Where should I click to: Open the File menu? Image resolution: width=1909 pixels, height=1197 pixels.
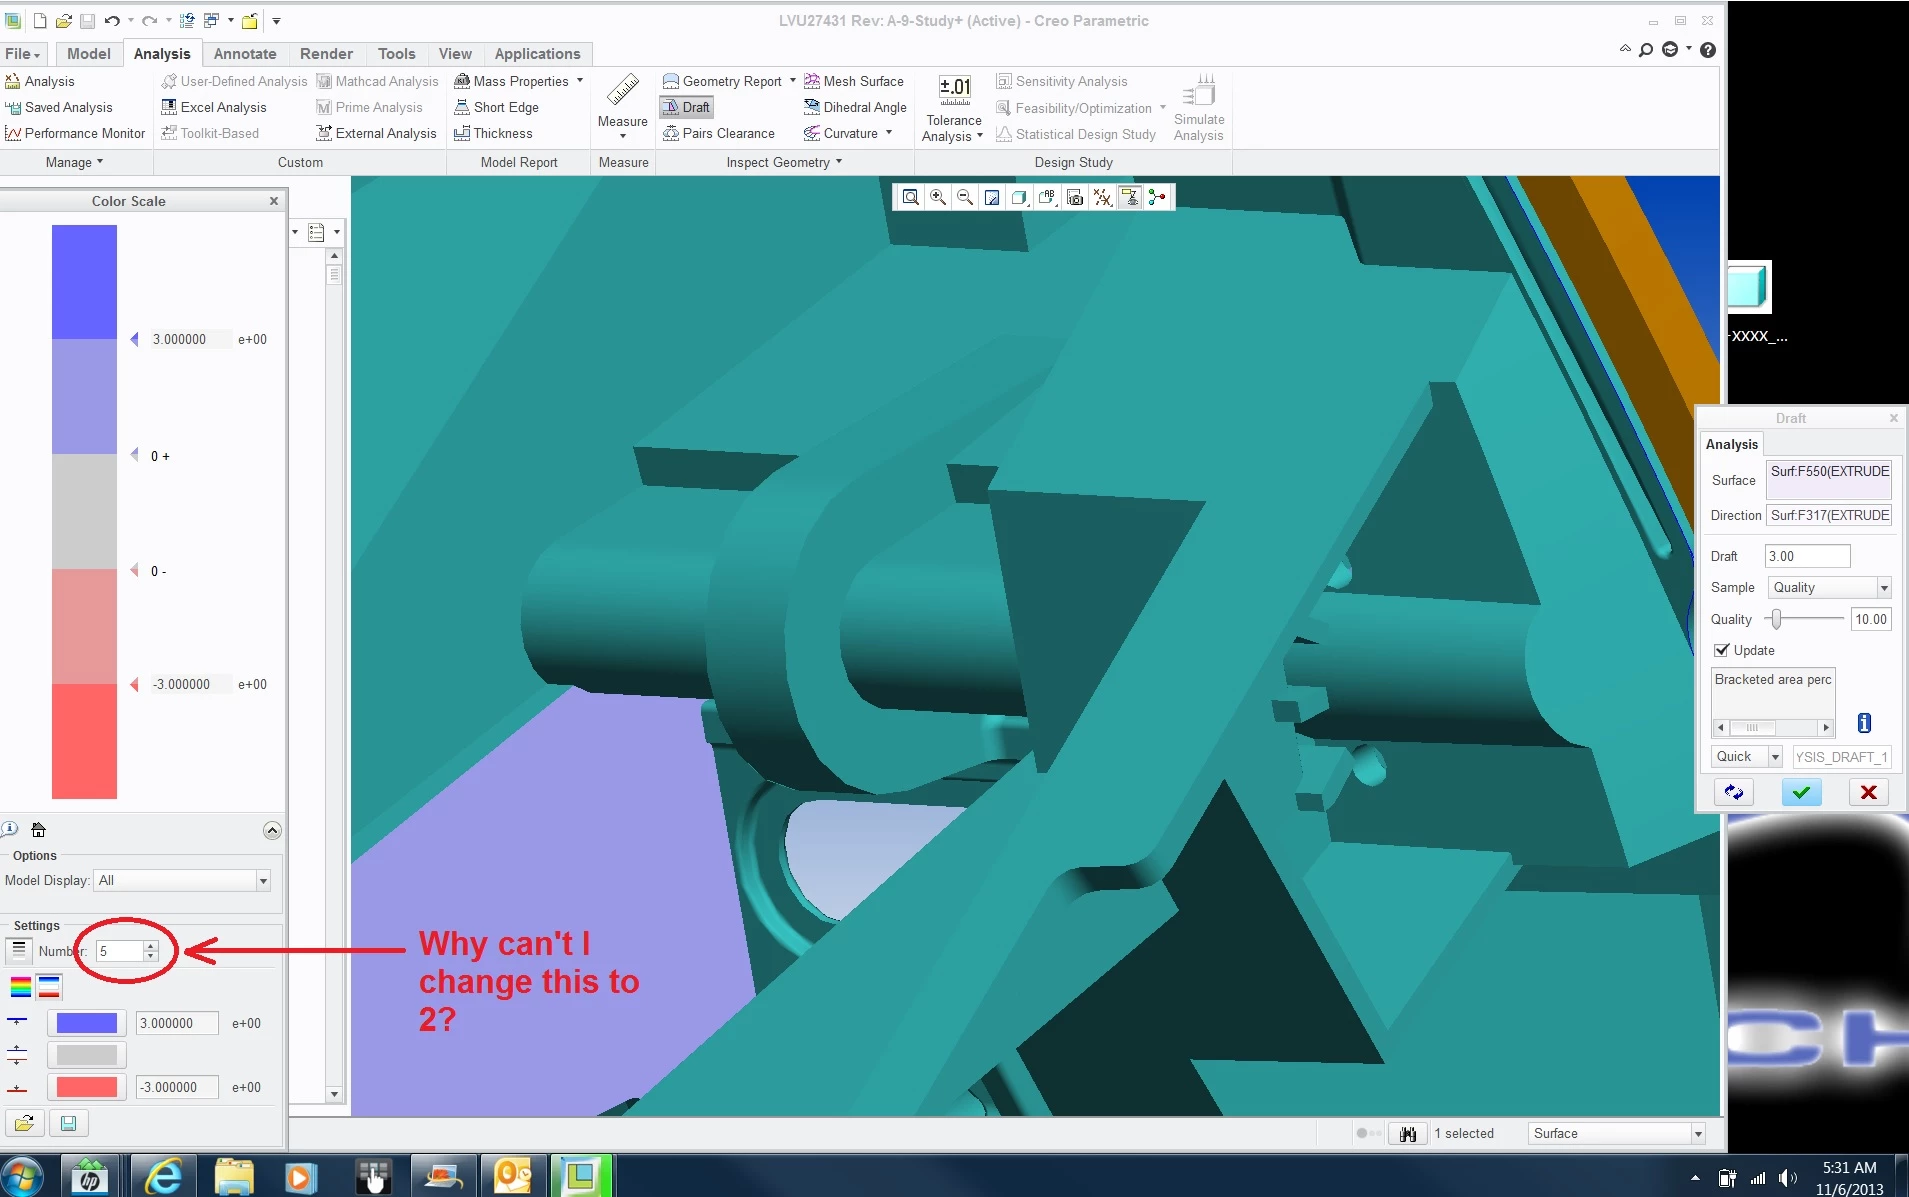[22, 53]
